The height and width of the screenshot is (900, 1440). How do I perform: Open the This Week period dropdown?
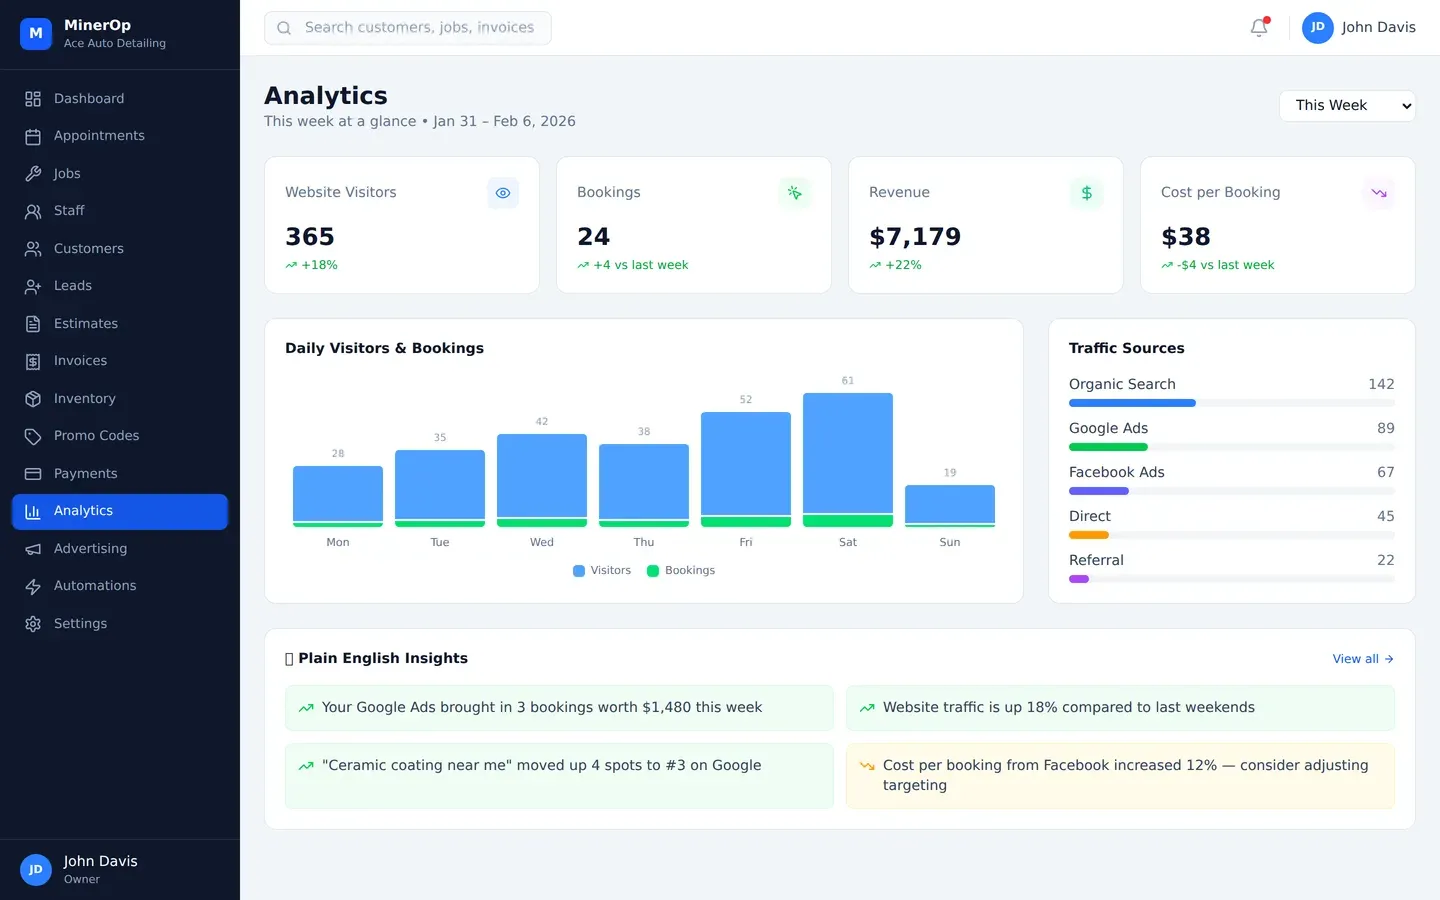pyautogui.click(x=1347, y=106)
